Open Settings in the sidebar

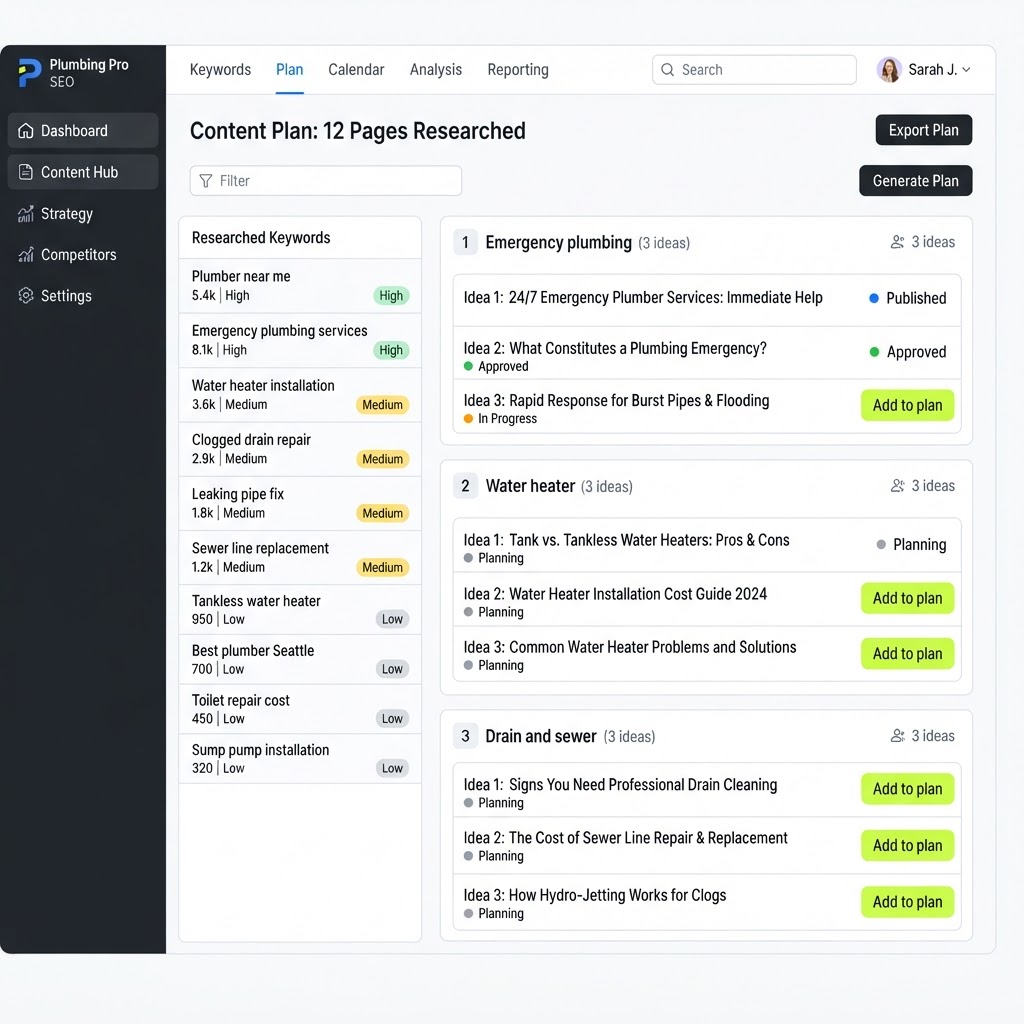point(83,296)
